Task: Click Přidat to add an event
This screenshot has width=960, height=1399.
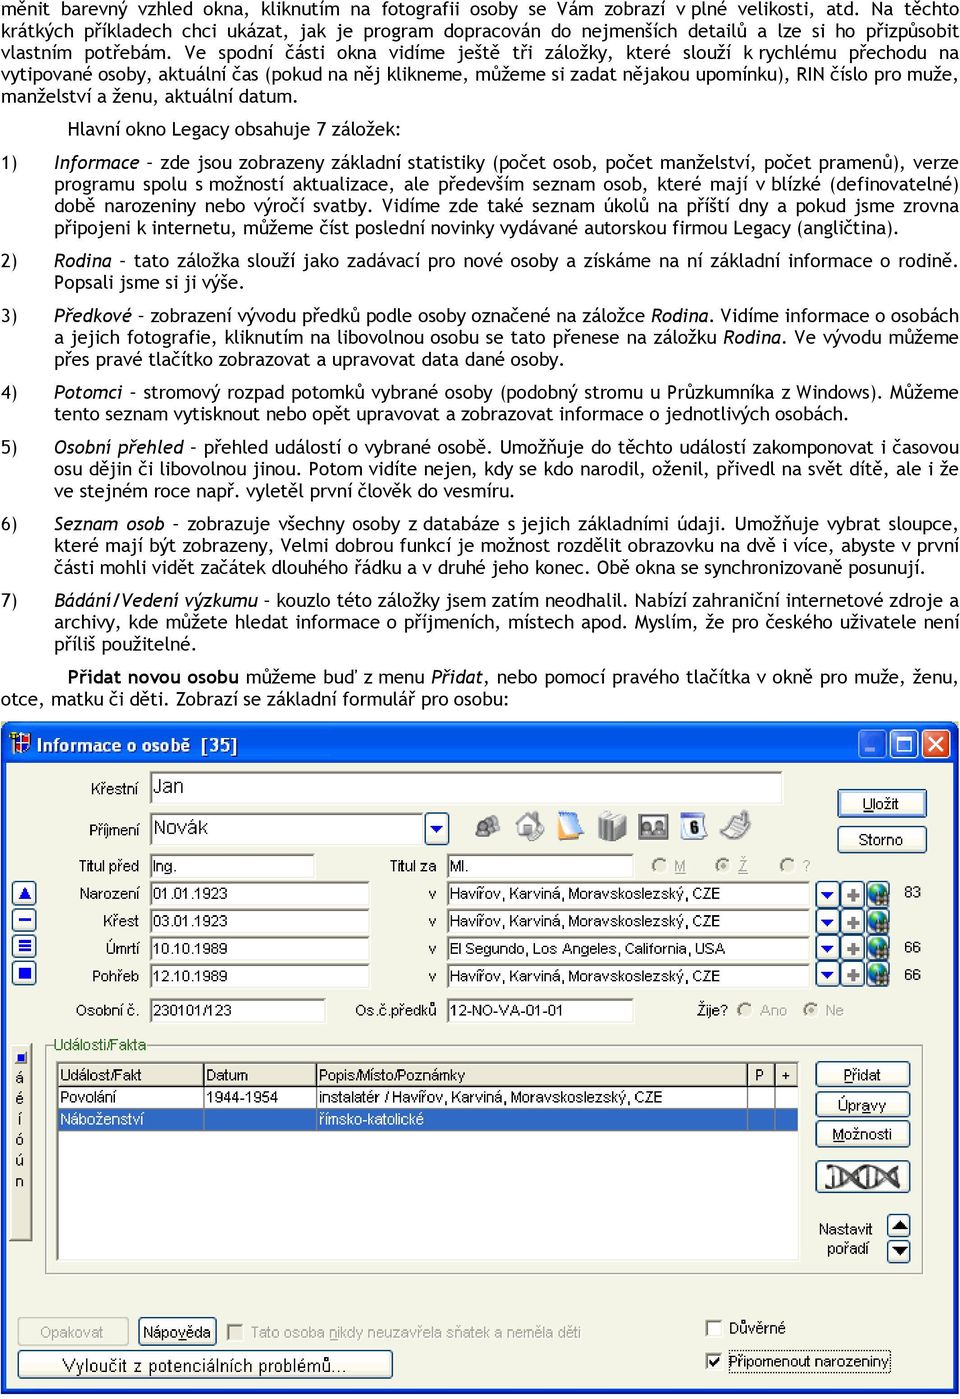Action: point(862,1075)
